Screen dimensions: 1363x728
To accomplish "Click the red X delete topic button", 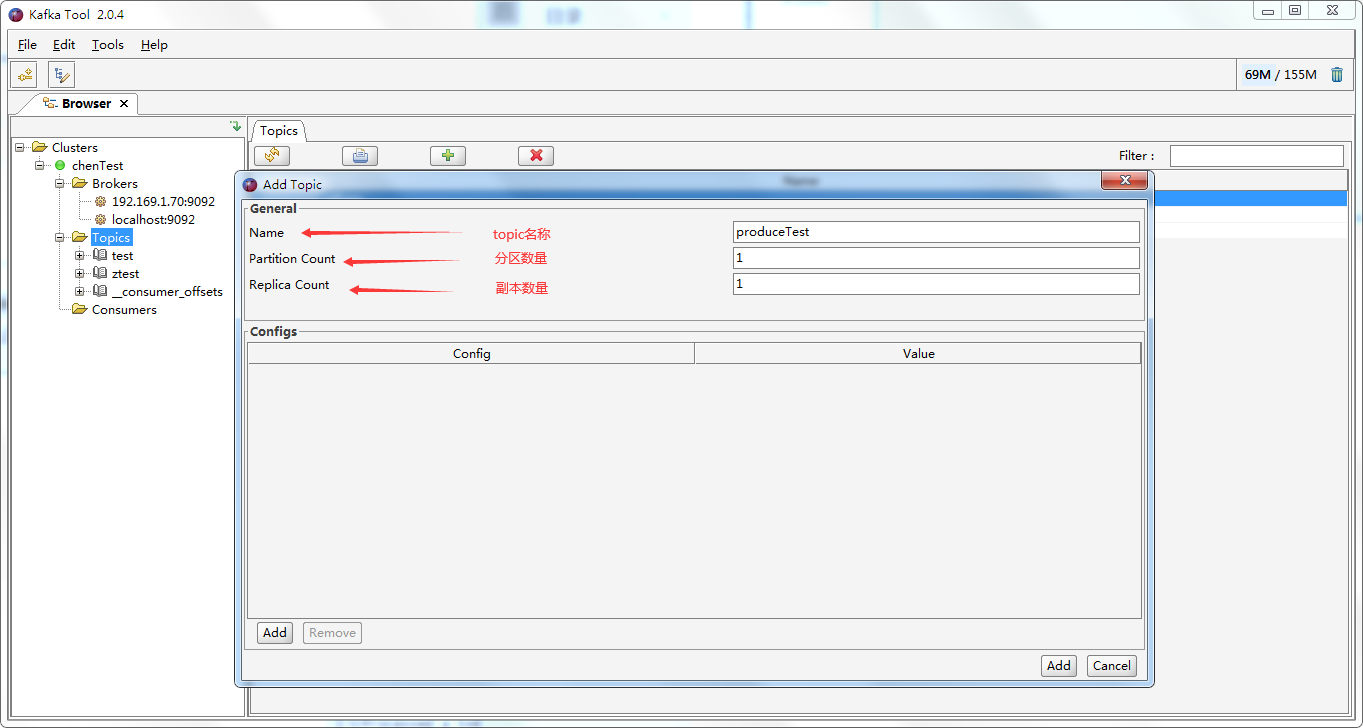I will [x=536, y=156].
